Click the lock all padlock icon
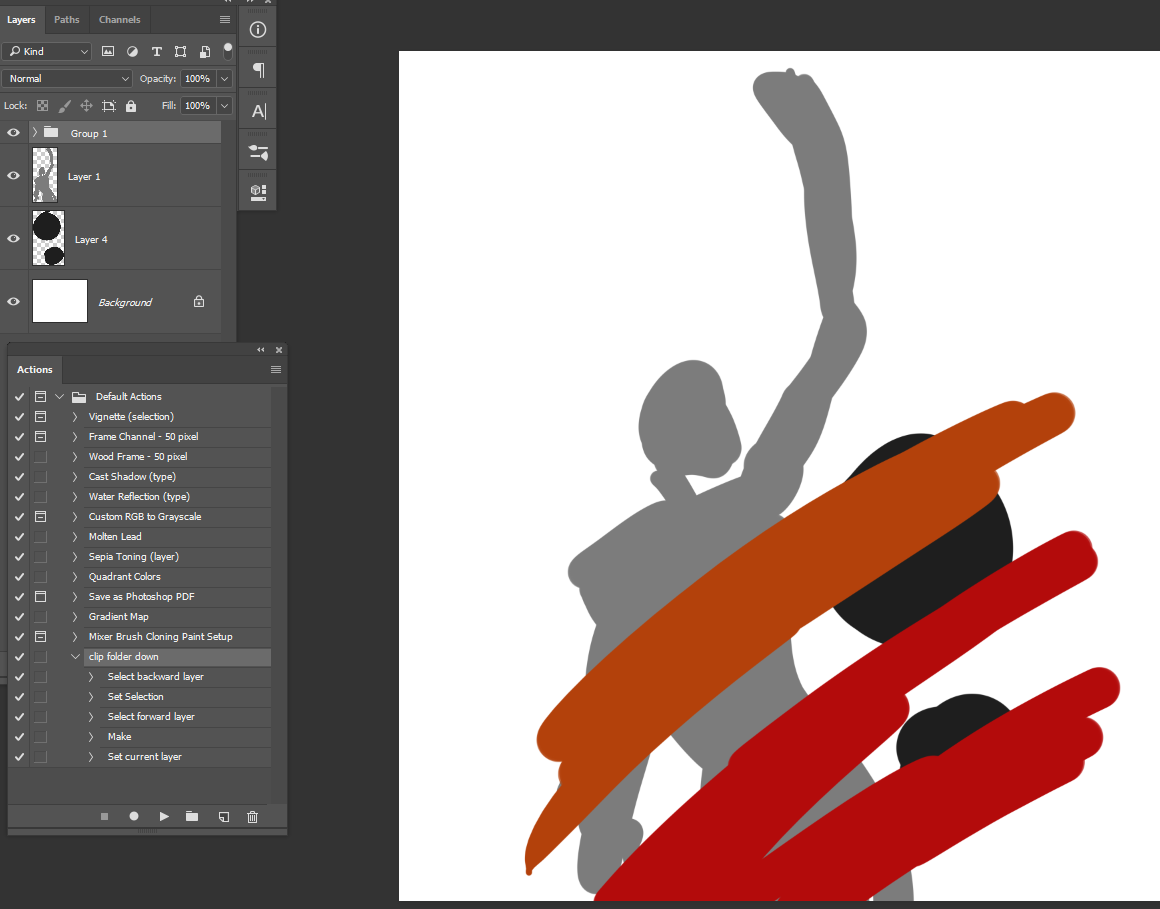 (x=130, y=105)
